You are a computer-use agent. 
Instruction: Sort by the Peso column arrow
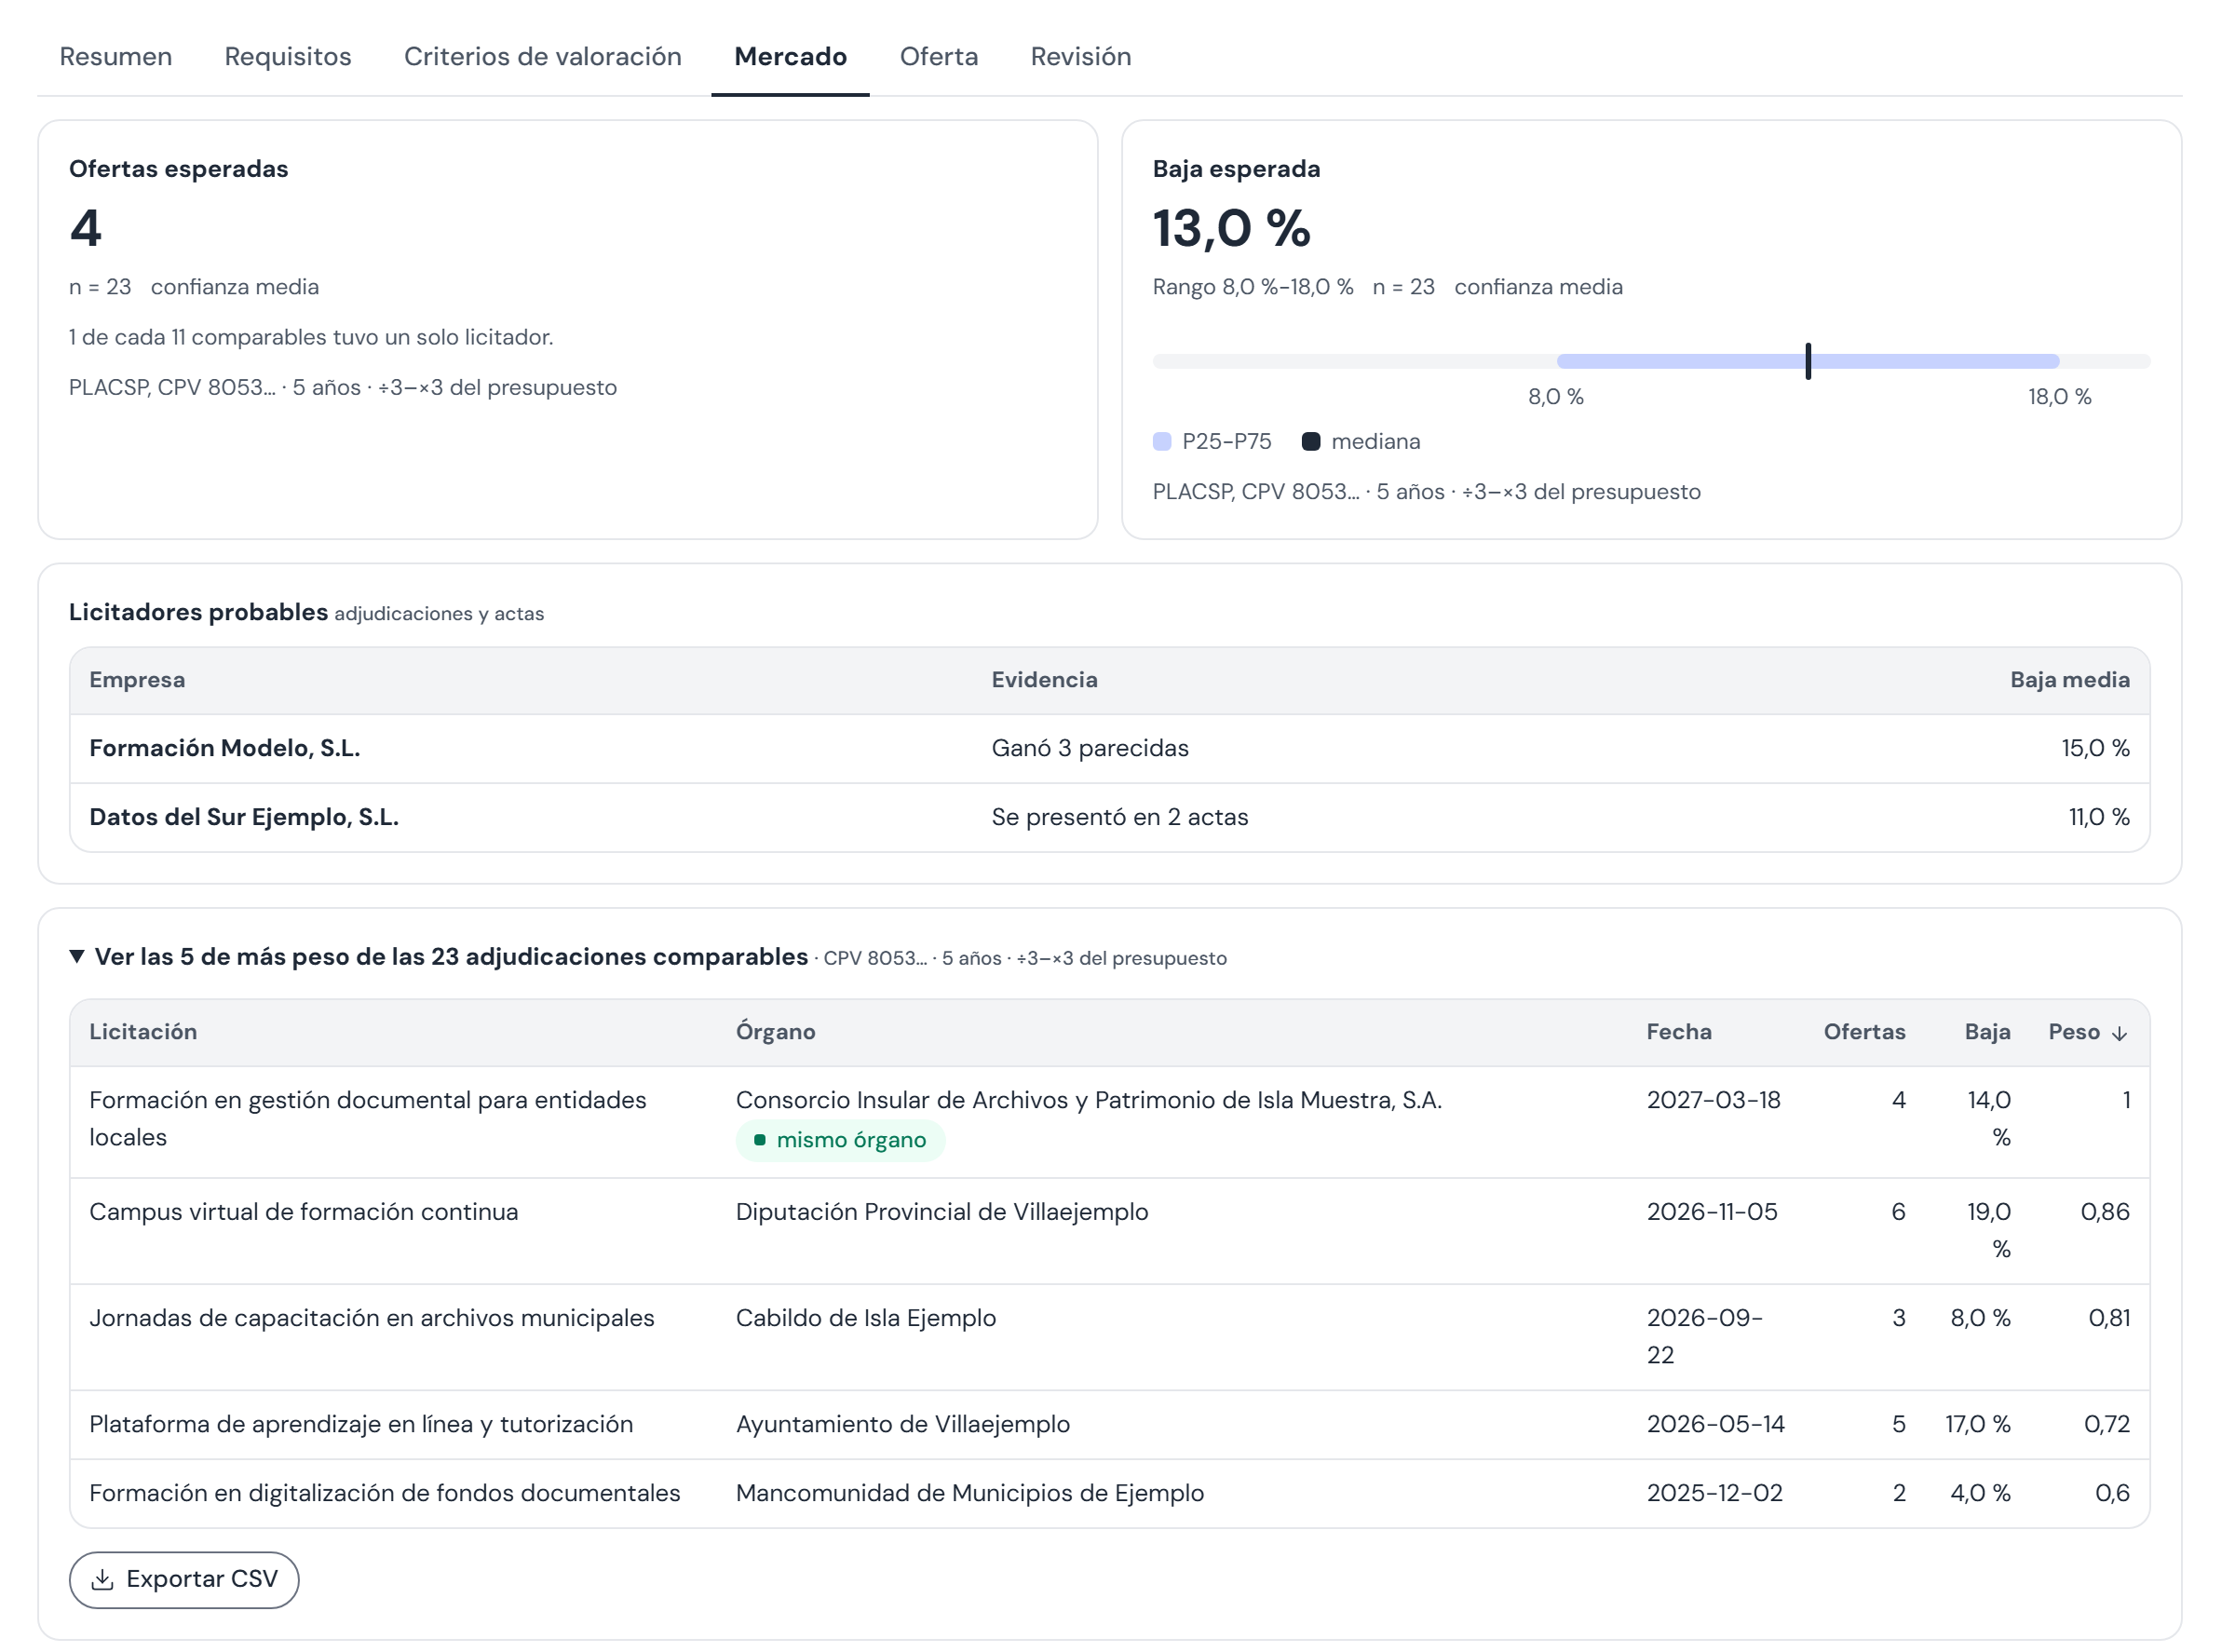2119,1034
